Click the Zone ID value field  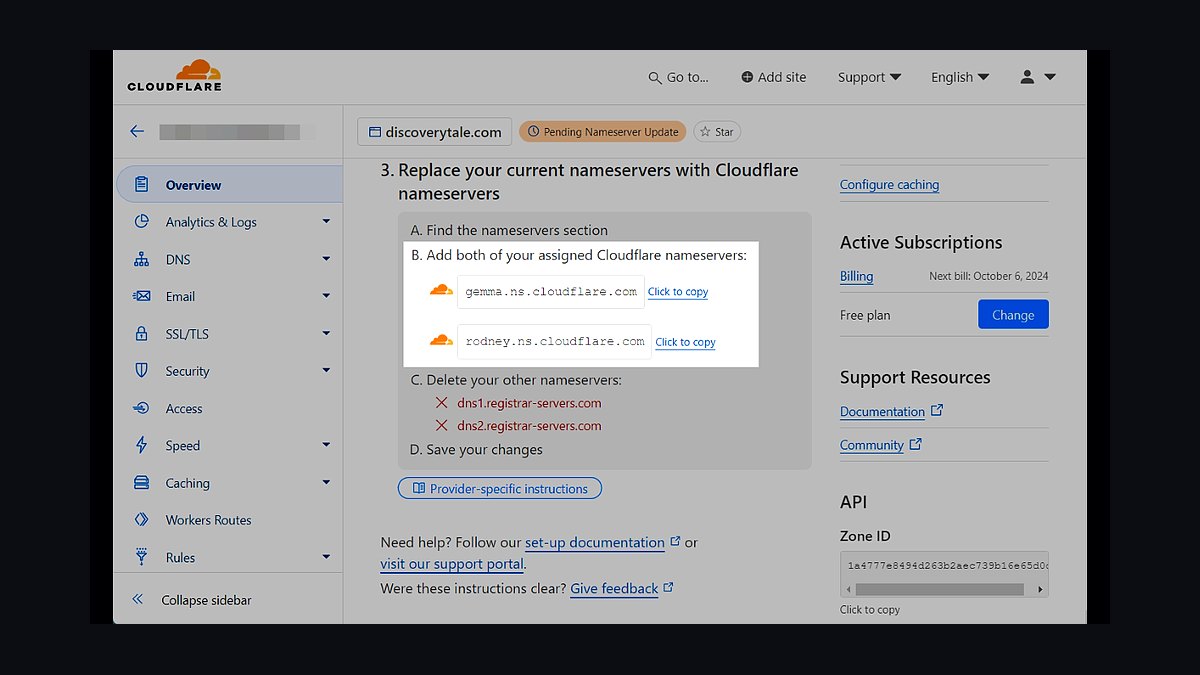point(944,566)
